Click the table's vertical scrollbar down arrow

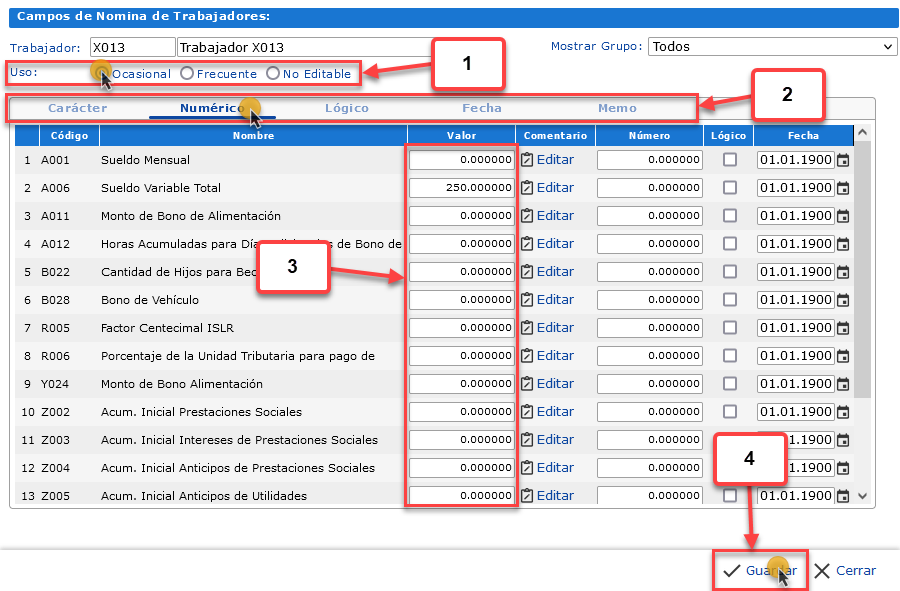tap(862, 496)
